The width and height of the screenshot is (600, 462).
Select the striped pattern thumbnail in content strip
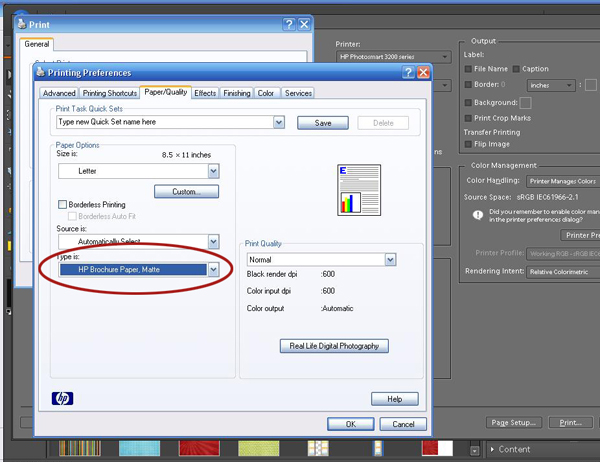point(80,448)
